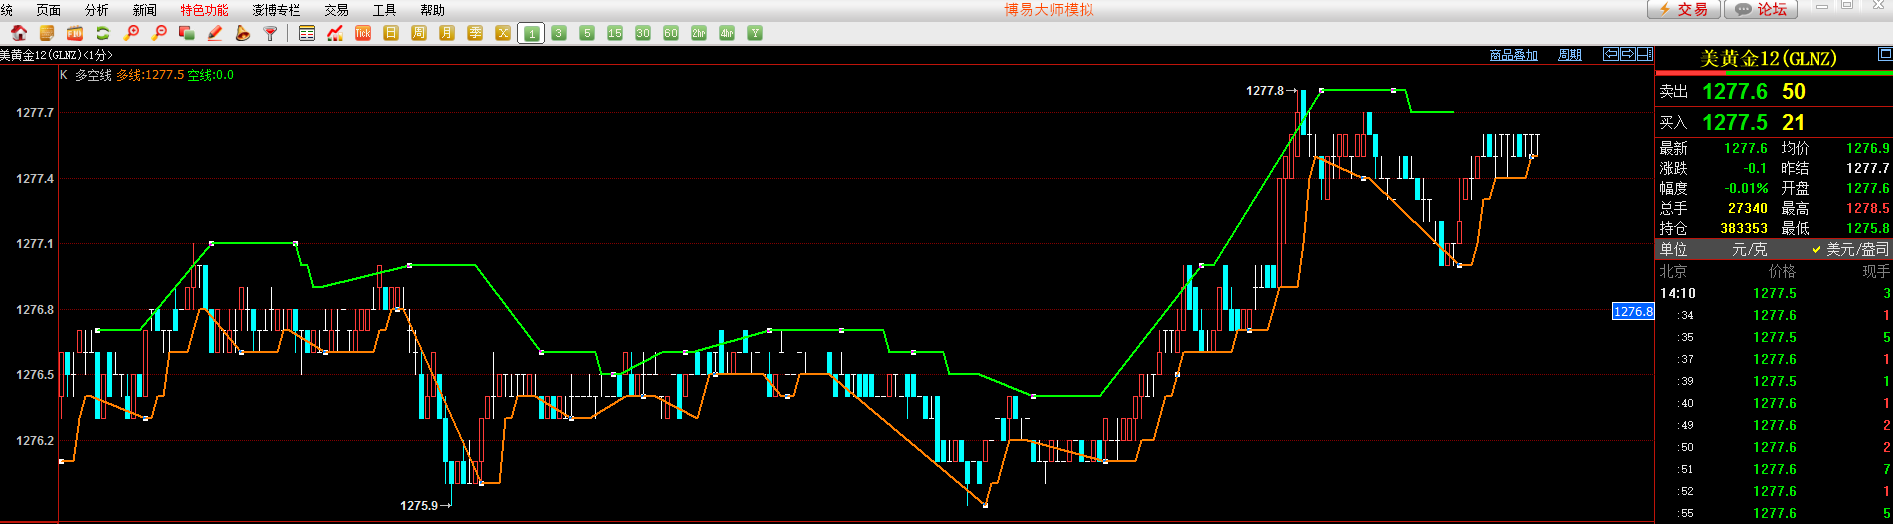The width and height of the screenshot is (1893, 524).
Task: Click the red Home icon in toolbar
Action: click(18, 33)
